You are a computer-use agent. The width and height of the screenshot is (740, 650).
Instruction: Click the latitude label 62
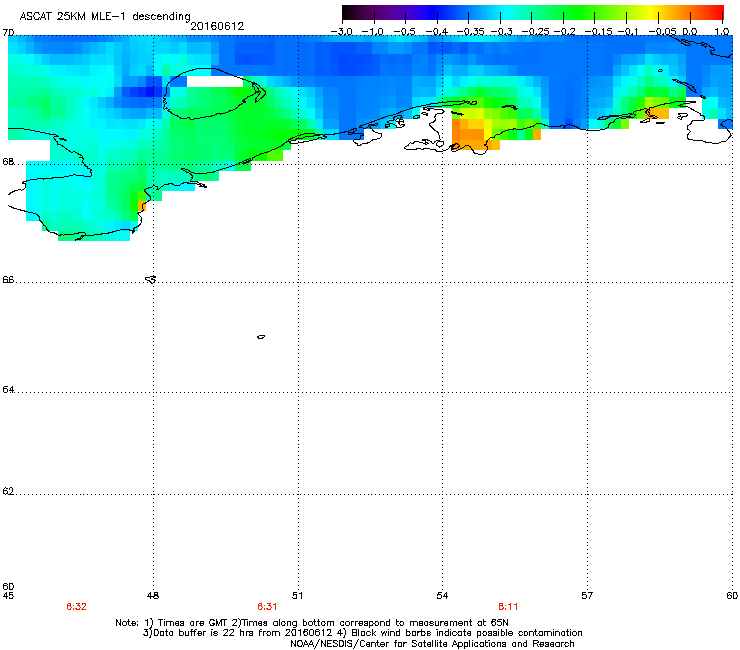8,491
